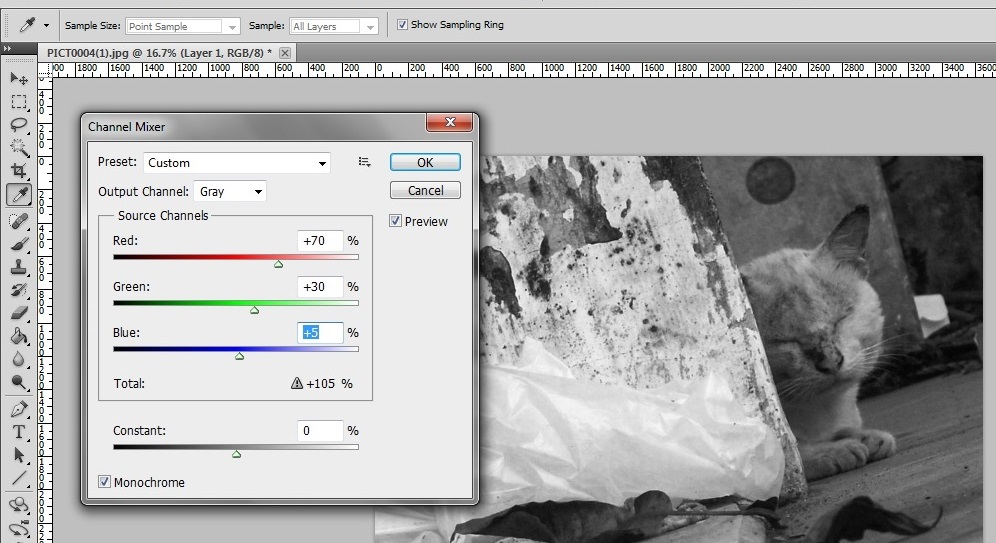Viewport: 996px width, 543px height.
Task: Click the horizontal ruler at 1000 mark
Action: [554, 69]
